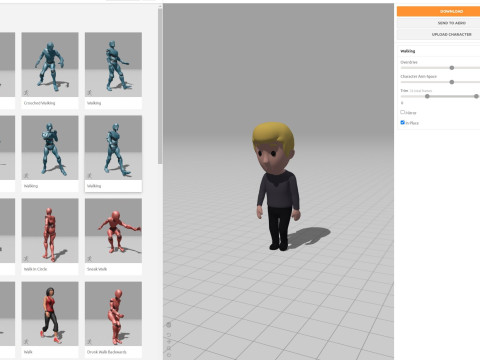Click the Overdrive label
480x360 pixels.
point(409,62)
